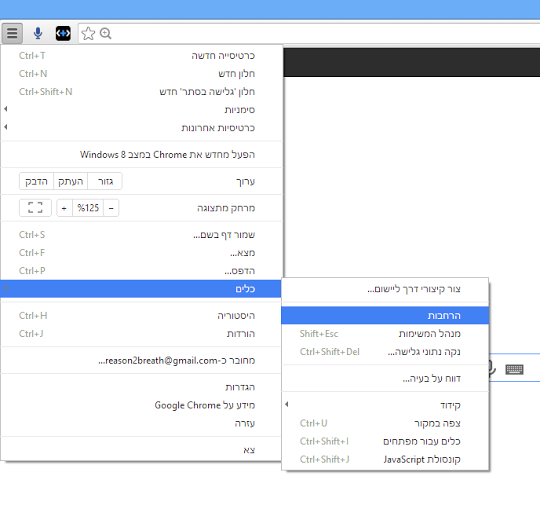This screenshot has height=509, width=540.
Task: Click the blue microphone extension icon
Action: (x=38, y=33)
